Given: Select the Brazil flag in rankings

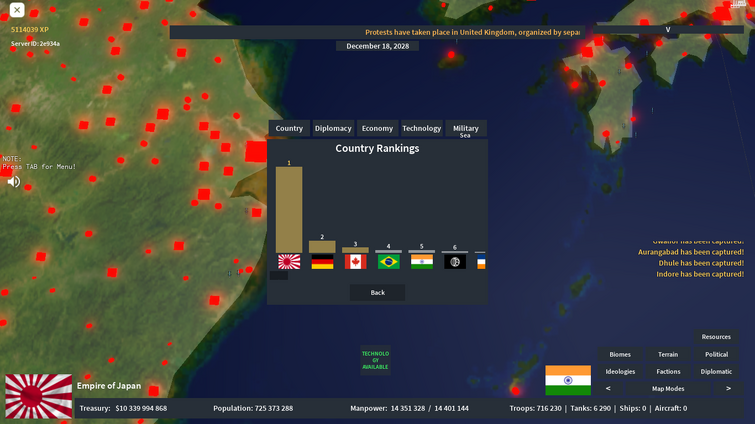Looking at the screenshot, I should pyautogui.click(x=389, y=262).
